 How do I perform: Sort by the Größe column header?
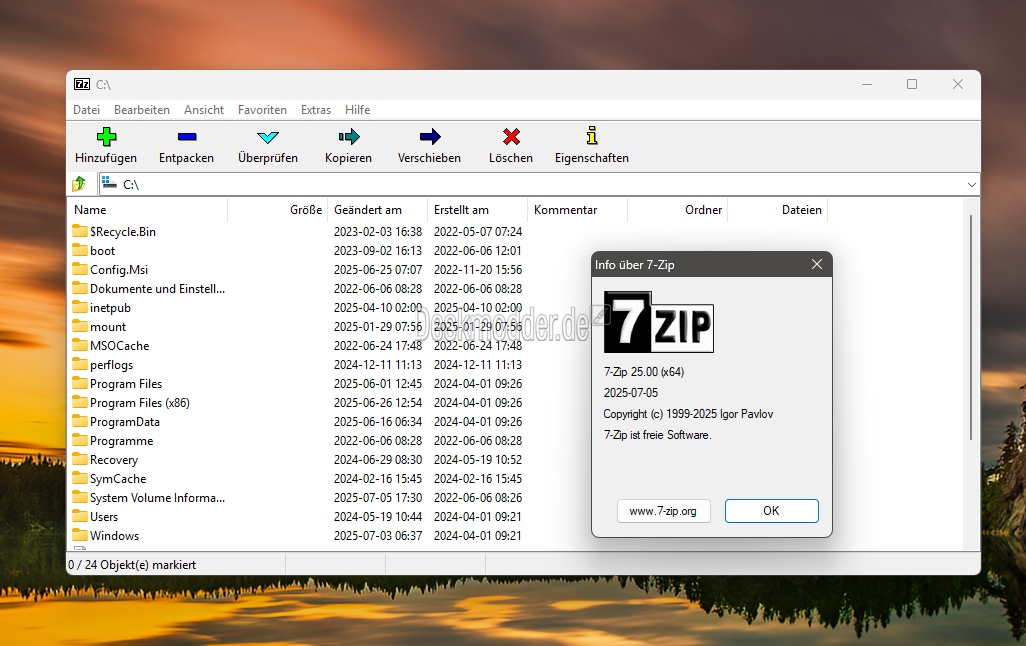pyautogui.click(x=277, y=210)
